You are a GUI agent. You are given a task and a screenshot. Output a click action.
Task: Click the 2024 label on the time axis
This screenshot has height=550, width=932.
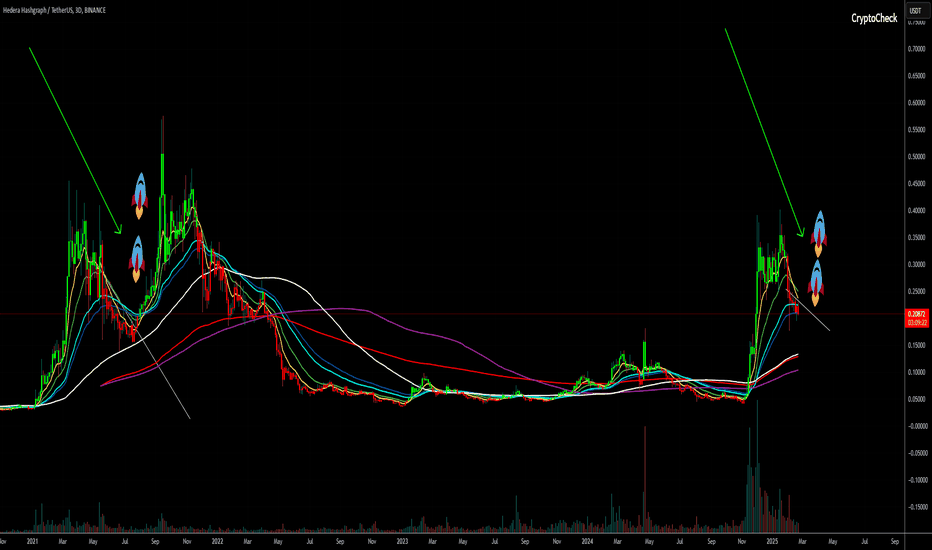tap(587, 542)
